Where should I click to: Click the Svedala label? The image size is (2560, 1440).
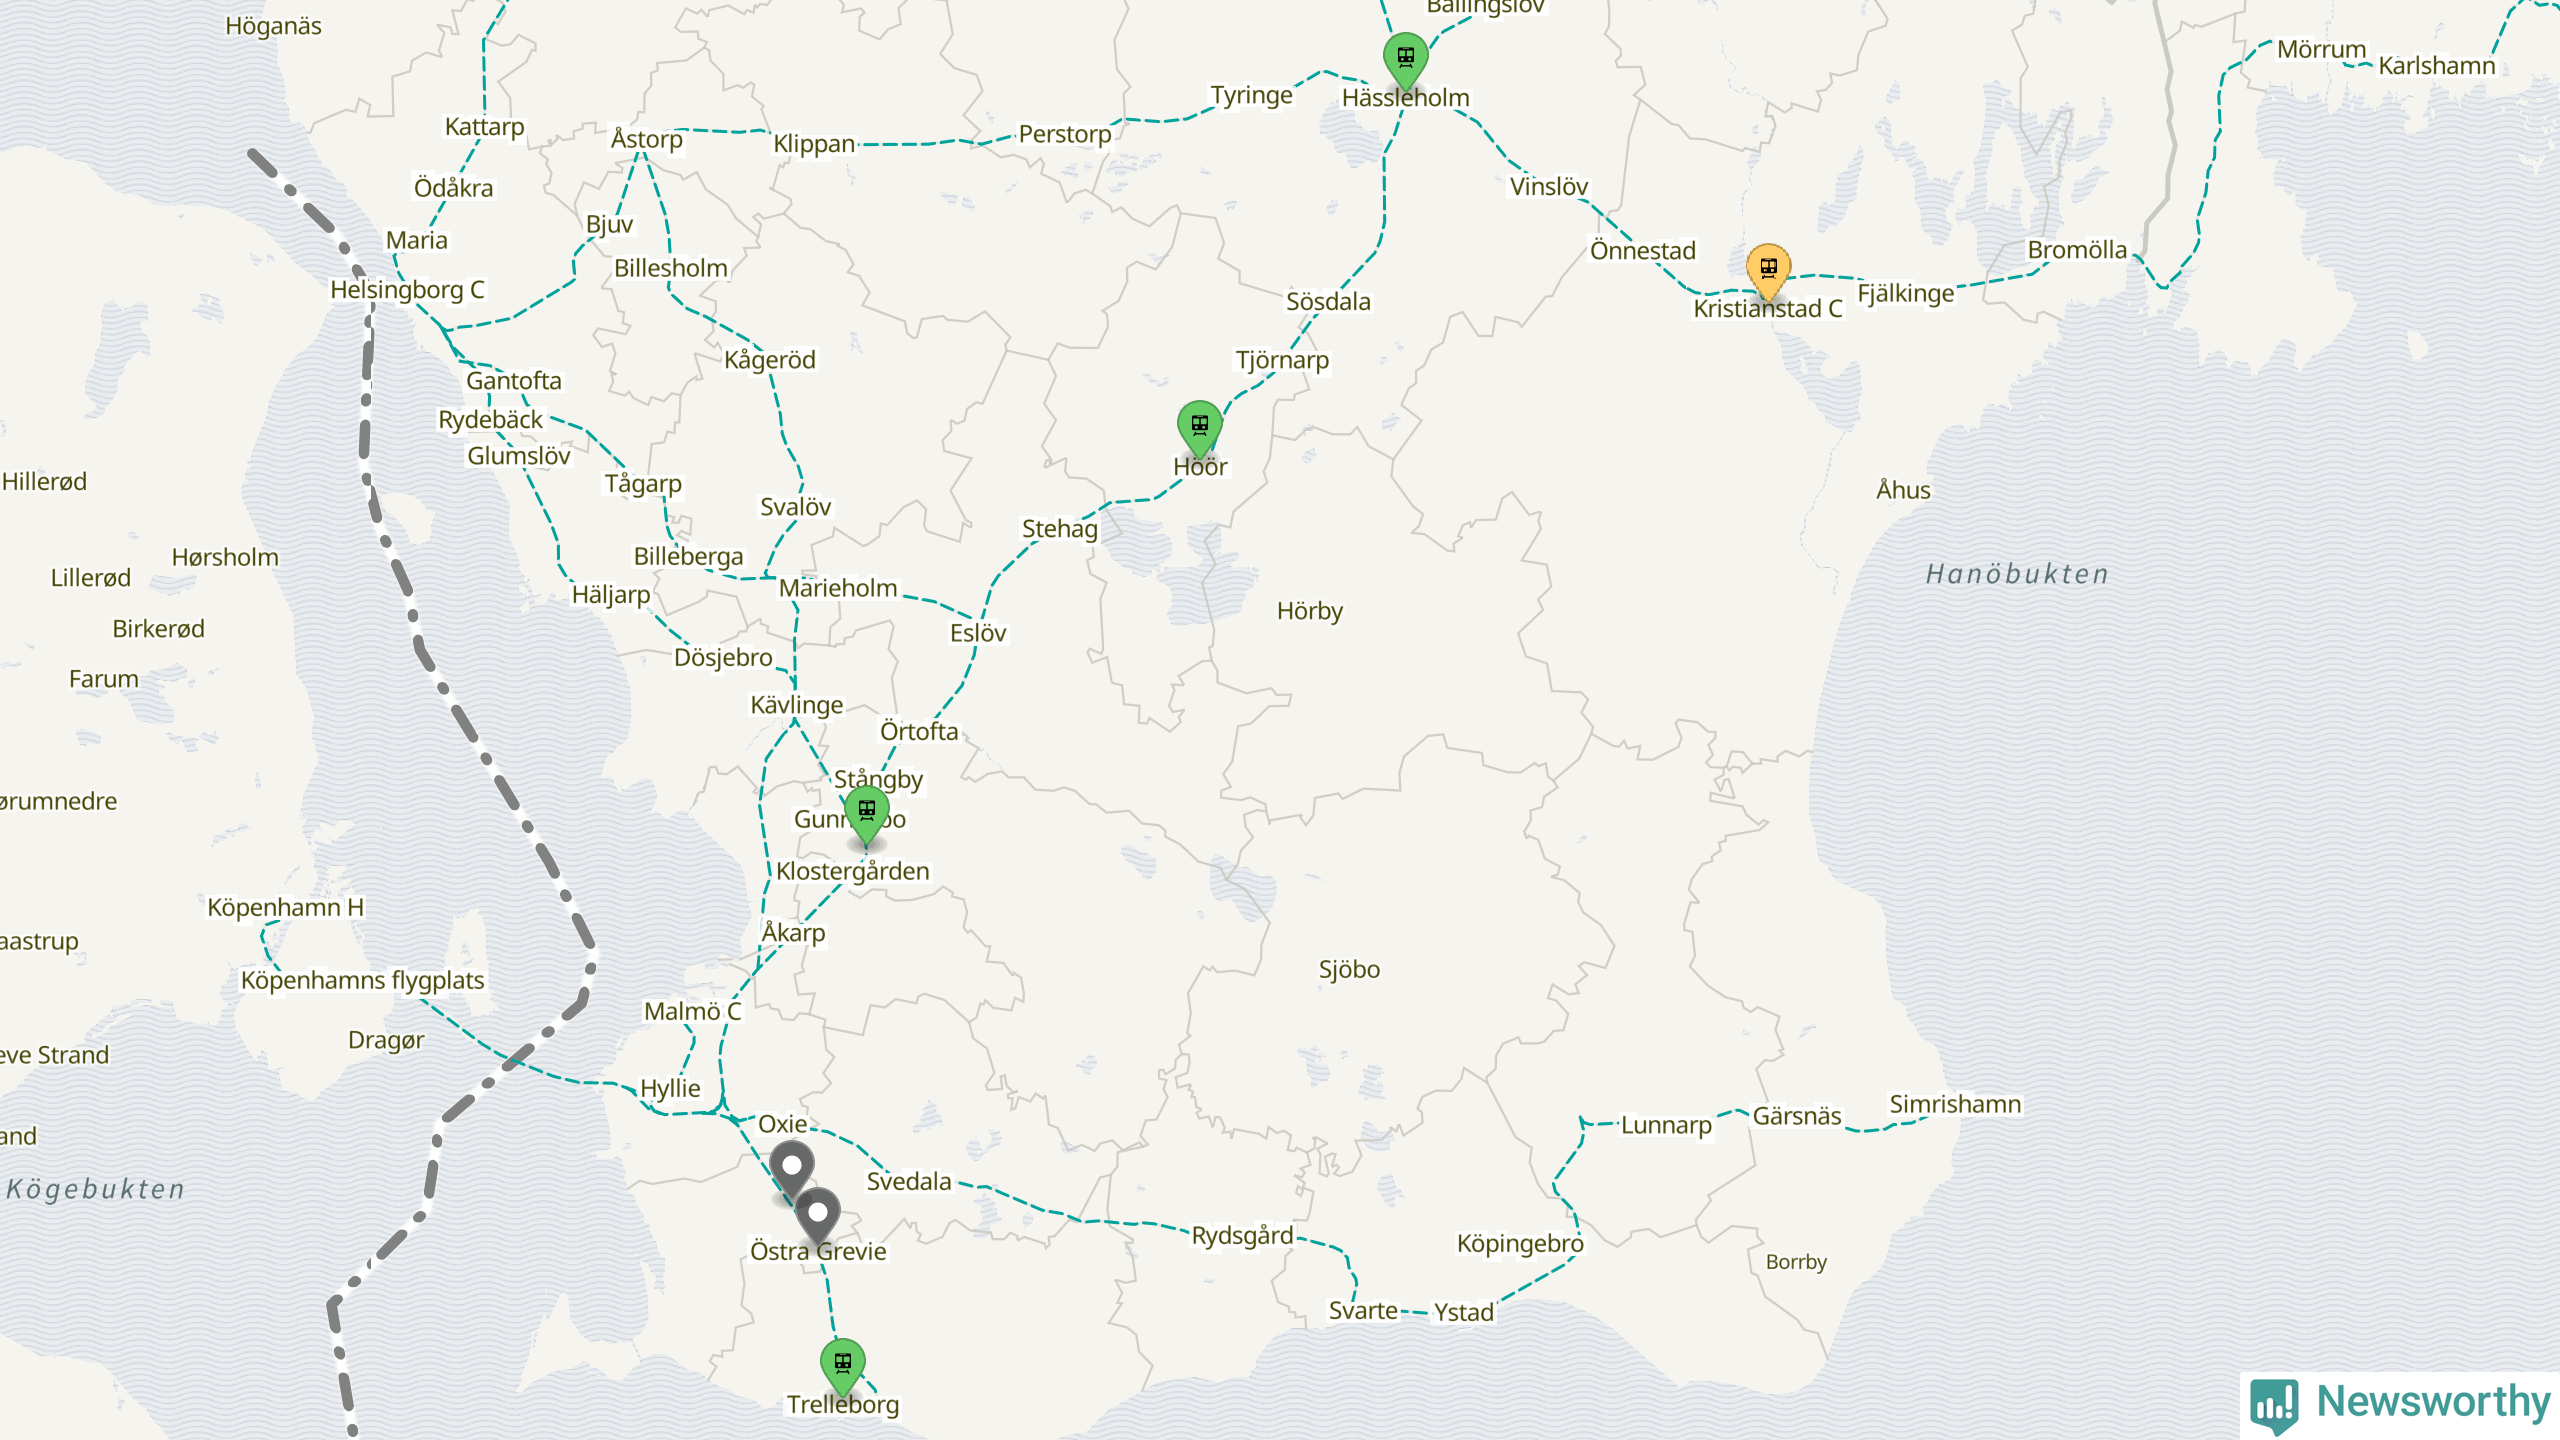908,1182
